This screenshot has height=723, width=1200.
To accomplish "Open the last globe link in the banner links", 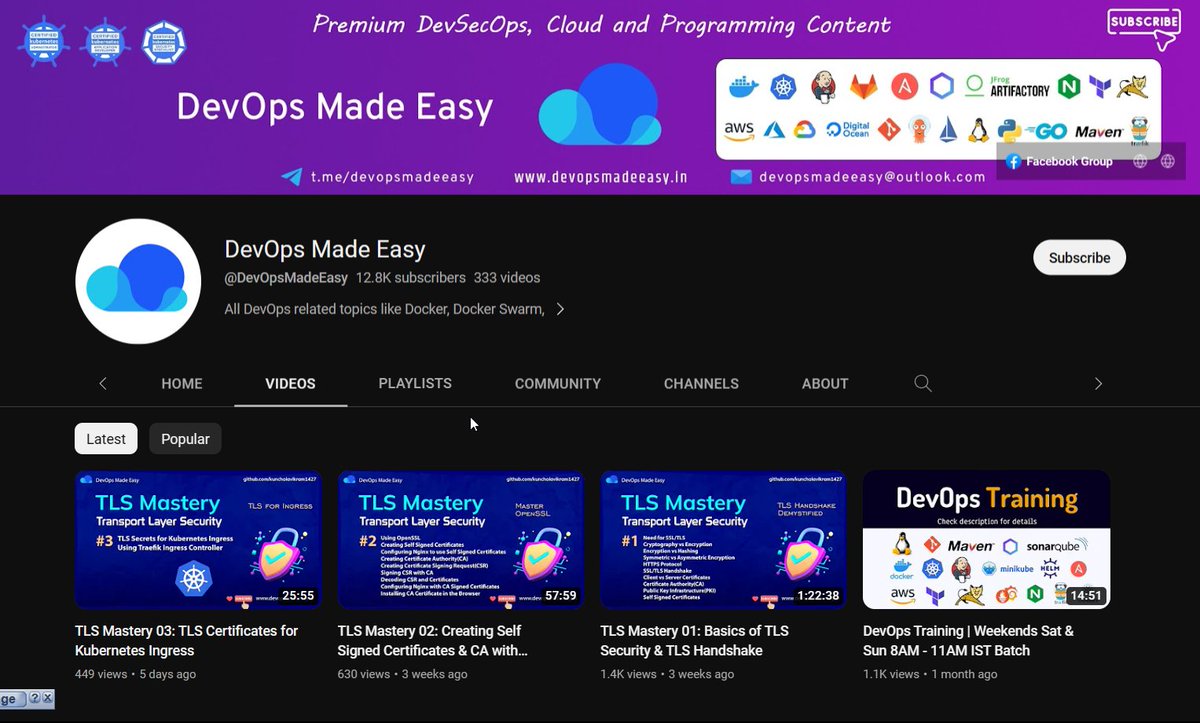I will [1167, 161].
